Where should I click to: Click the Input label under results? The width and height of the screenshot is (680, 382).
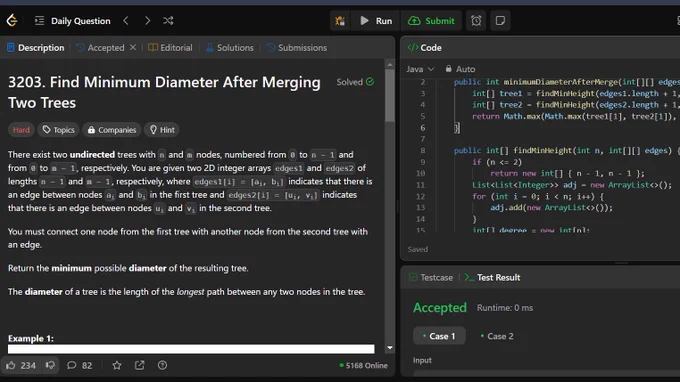pos(422,360)
